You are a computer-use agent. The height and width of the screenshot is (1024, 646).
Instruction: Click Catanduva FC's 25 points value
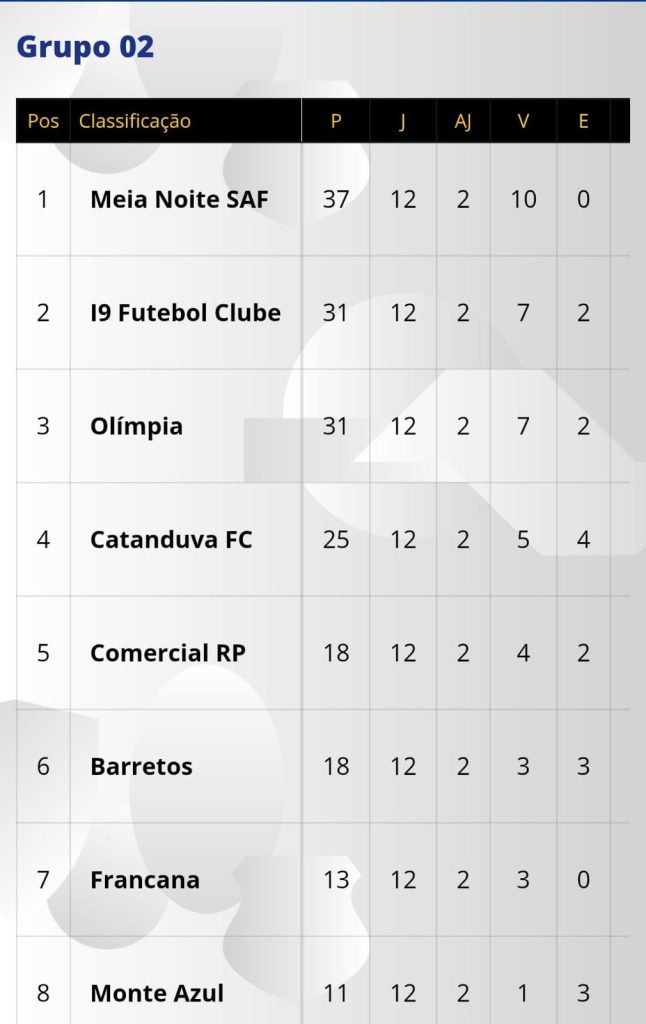[336, 539]
